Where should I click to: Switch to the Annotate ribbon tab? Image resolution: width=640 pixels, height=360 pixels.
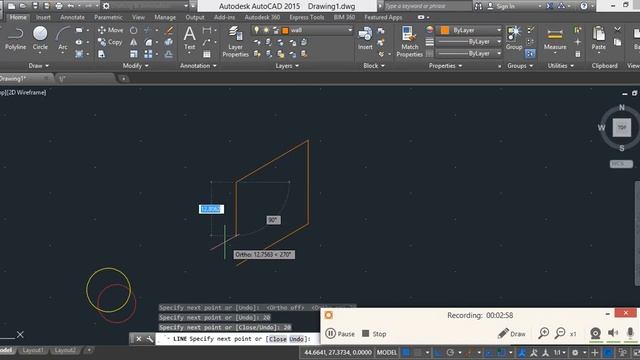click(x=72, y=17)
